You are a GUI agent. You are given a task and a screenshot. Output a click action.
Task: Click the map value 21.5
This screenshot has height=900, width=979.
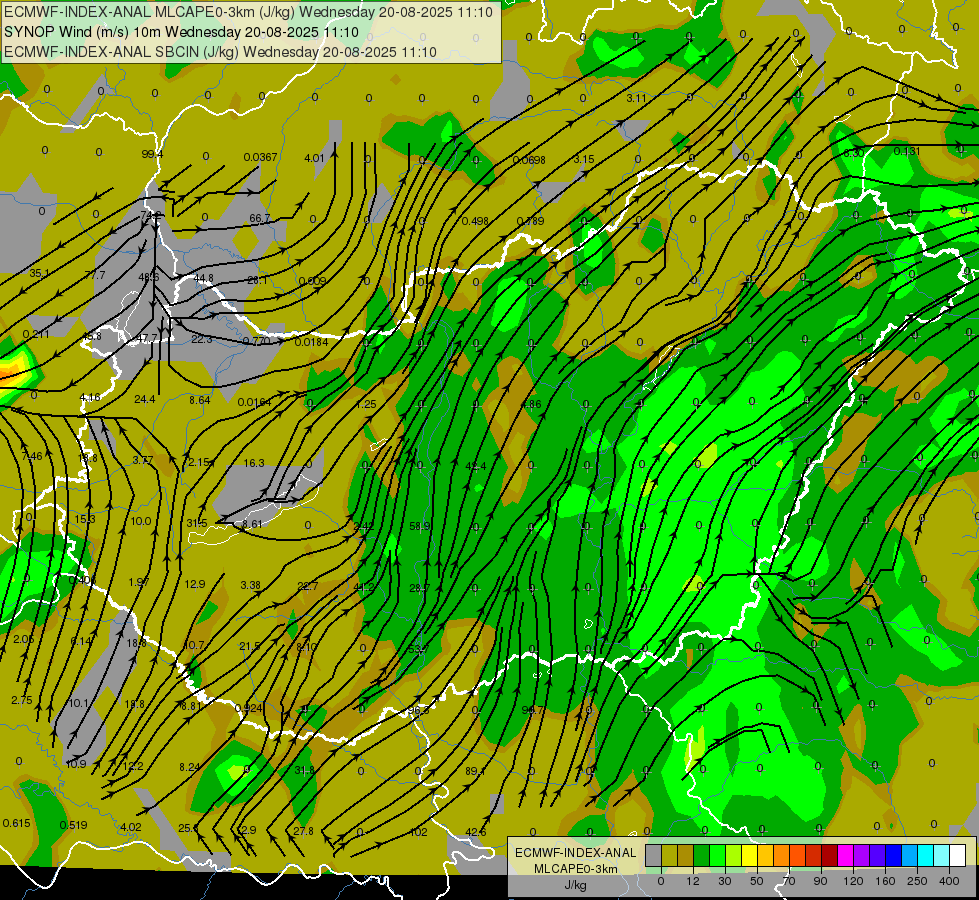[250, 646]
